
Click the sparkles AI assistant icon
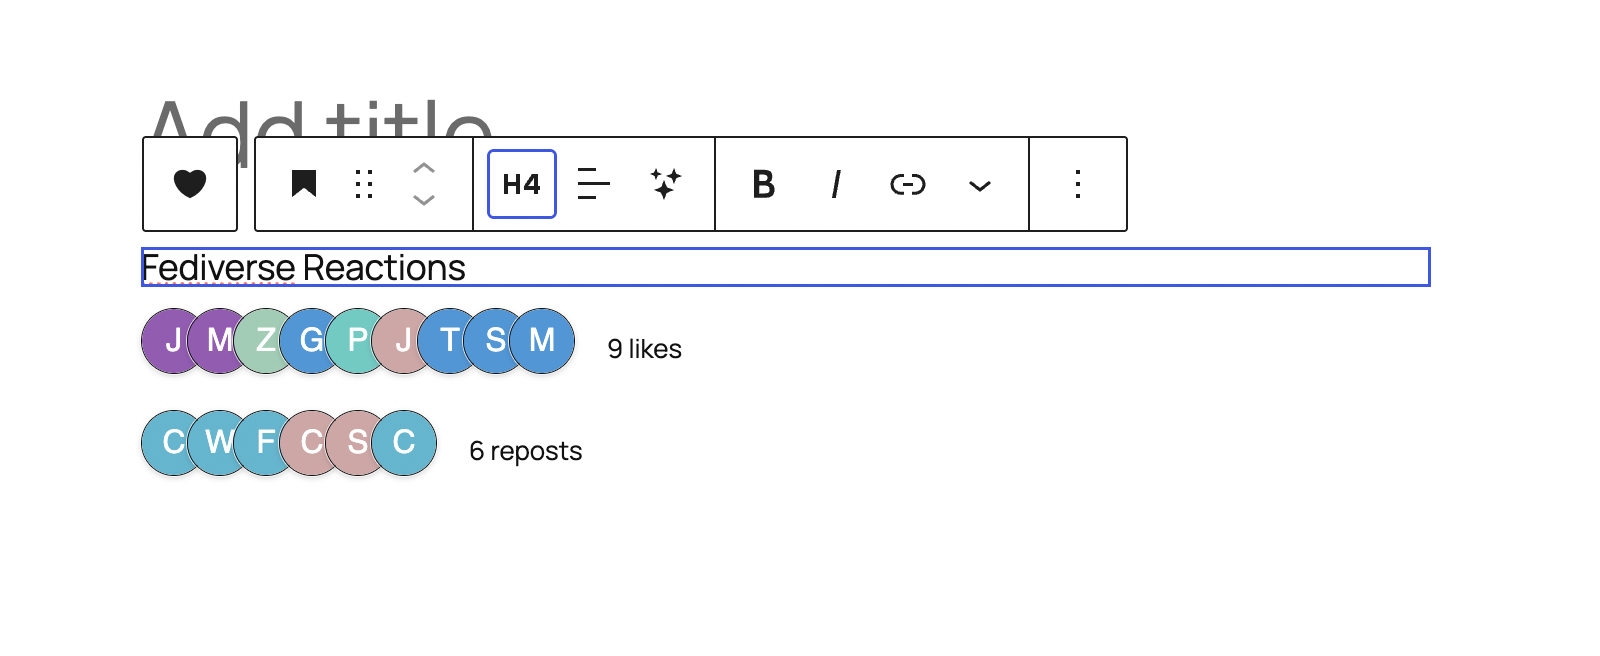pos(666,184)
